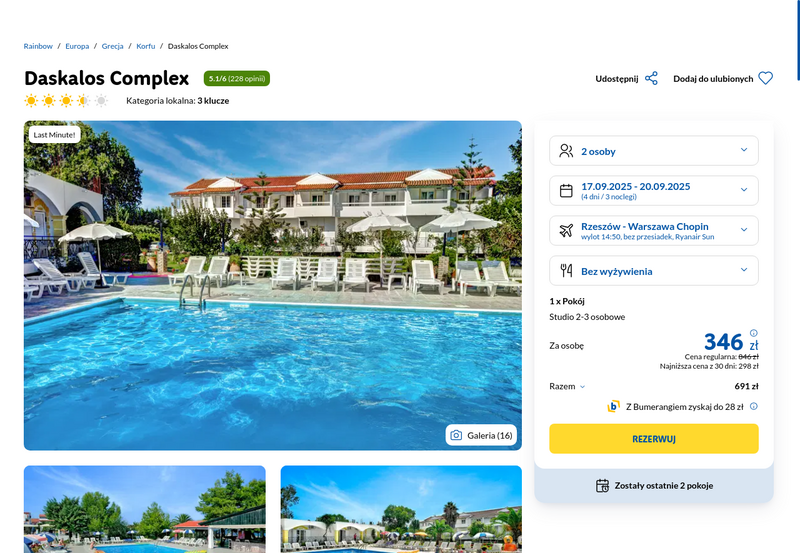The image size is (800, 553).
Task: Click the info icon next to the 346 zł price
Action: point(754,333)
